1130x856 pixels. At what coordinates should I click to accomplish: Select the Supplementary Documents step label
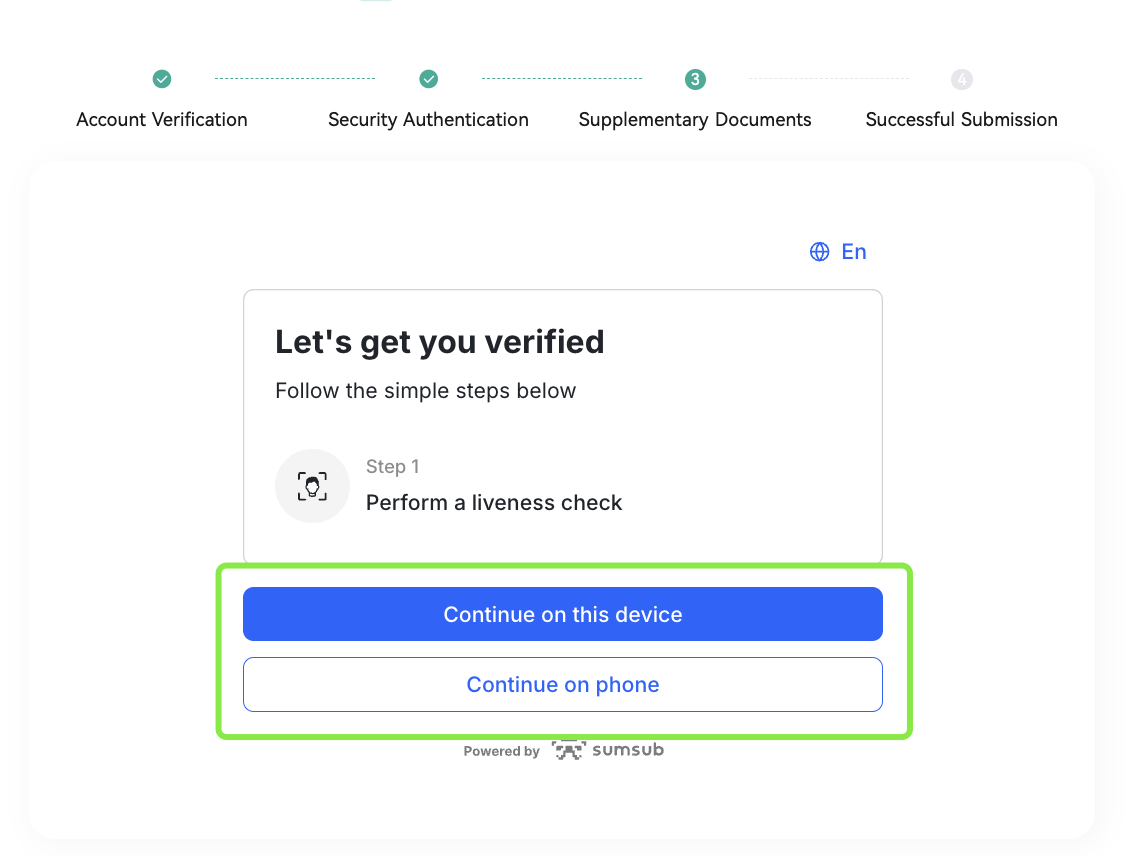coord(695,120)
